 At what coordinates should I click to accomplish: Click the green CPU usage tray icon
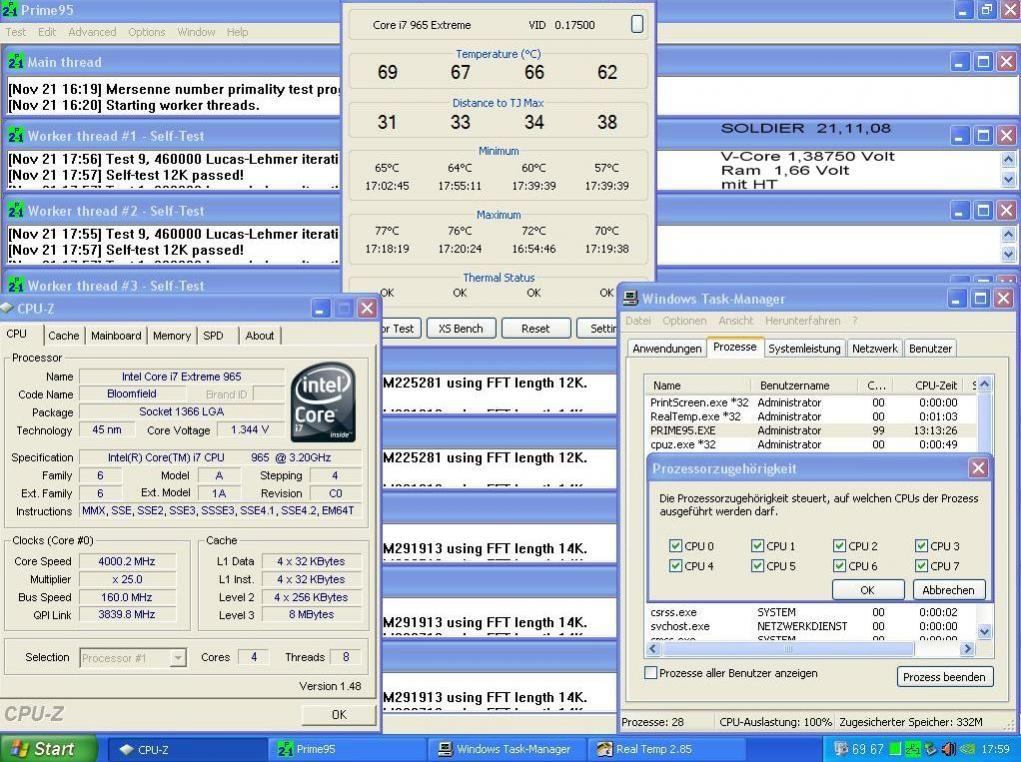click(896, 749)
